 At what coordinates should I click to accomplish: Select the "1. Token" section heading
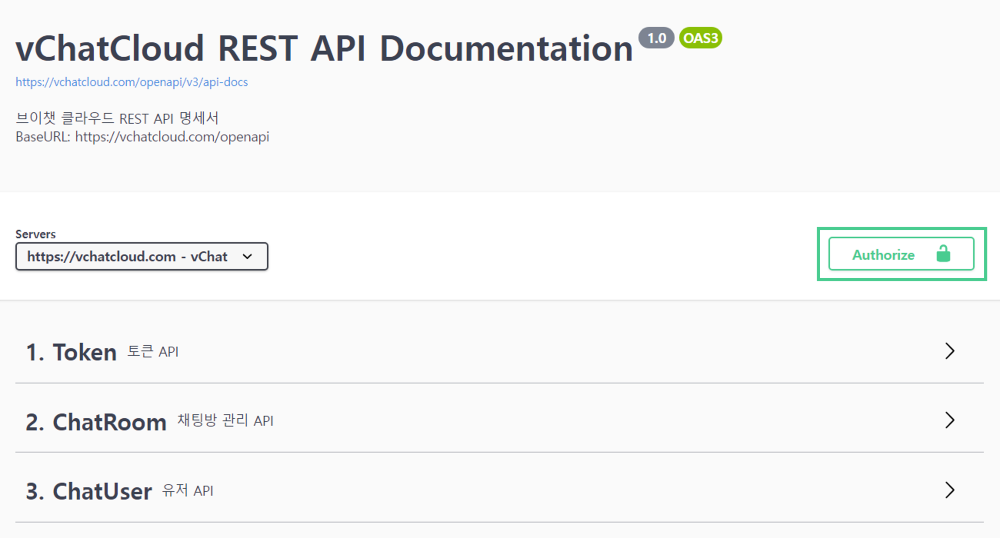71,352
